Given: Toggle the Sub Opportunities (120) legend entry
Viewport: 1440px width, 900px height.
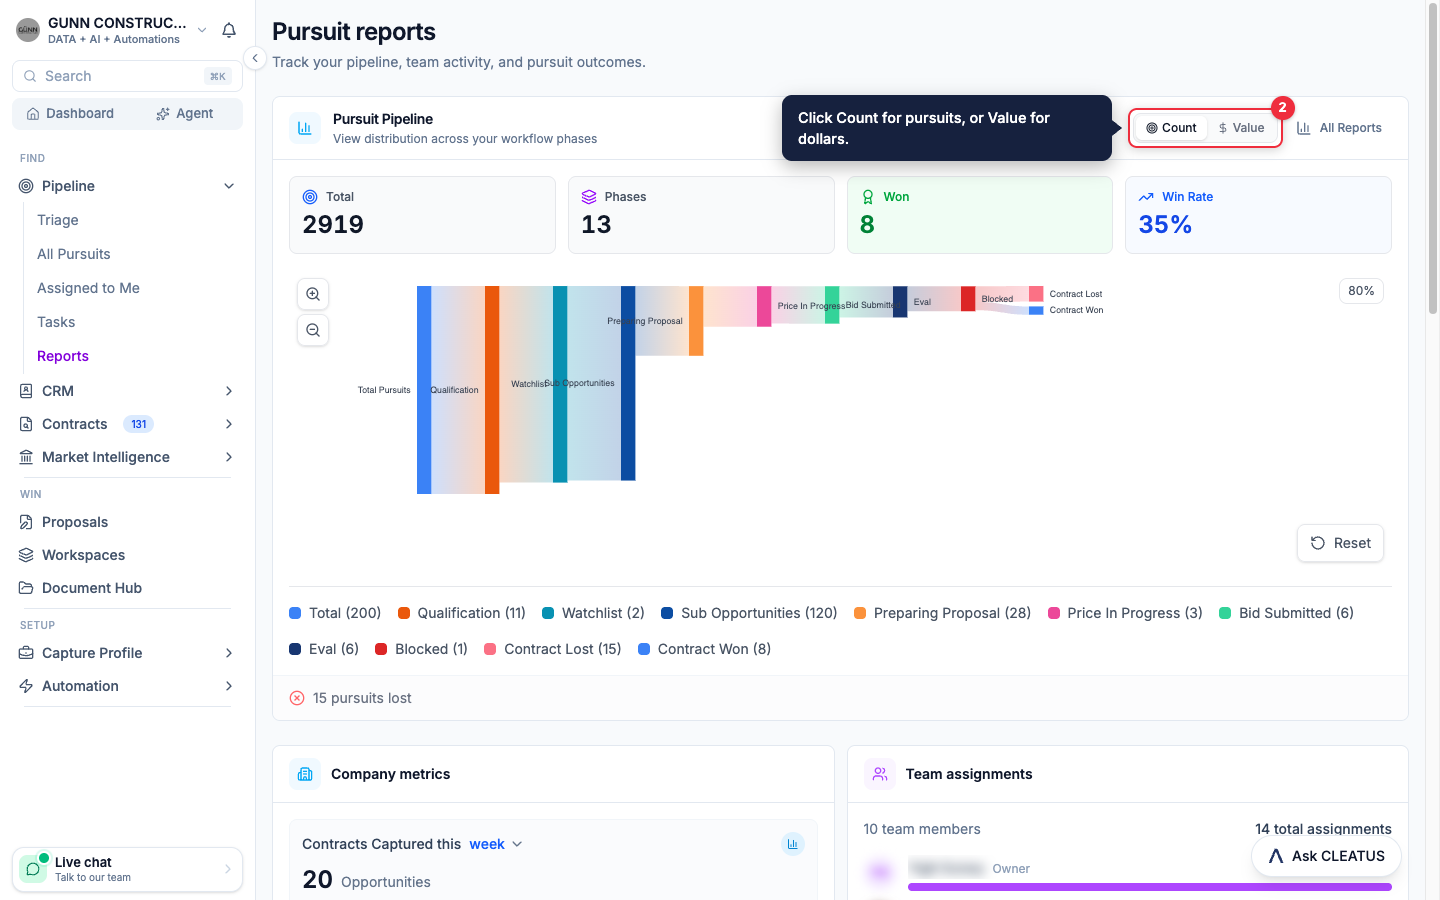Looking at the screenshot, I should [749, 613].
